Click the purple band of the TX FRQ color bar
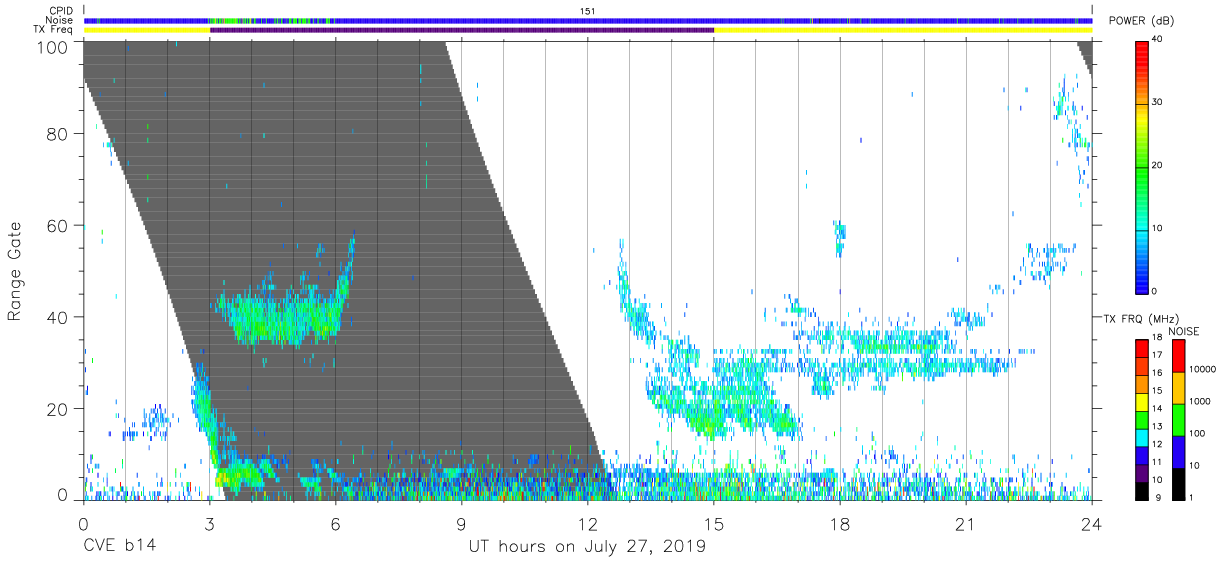 point(1142,473)
